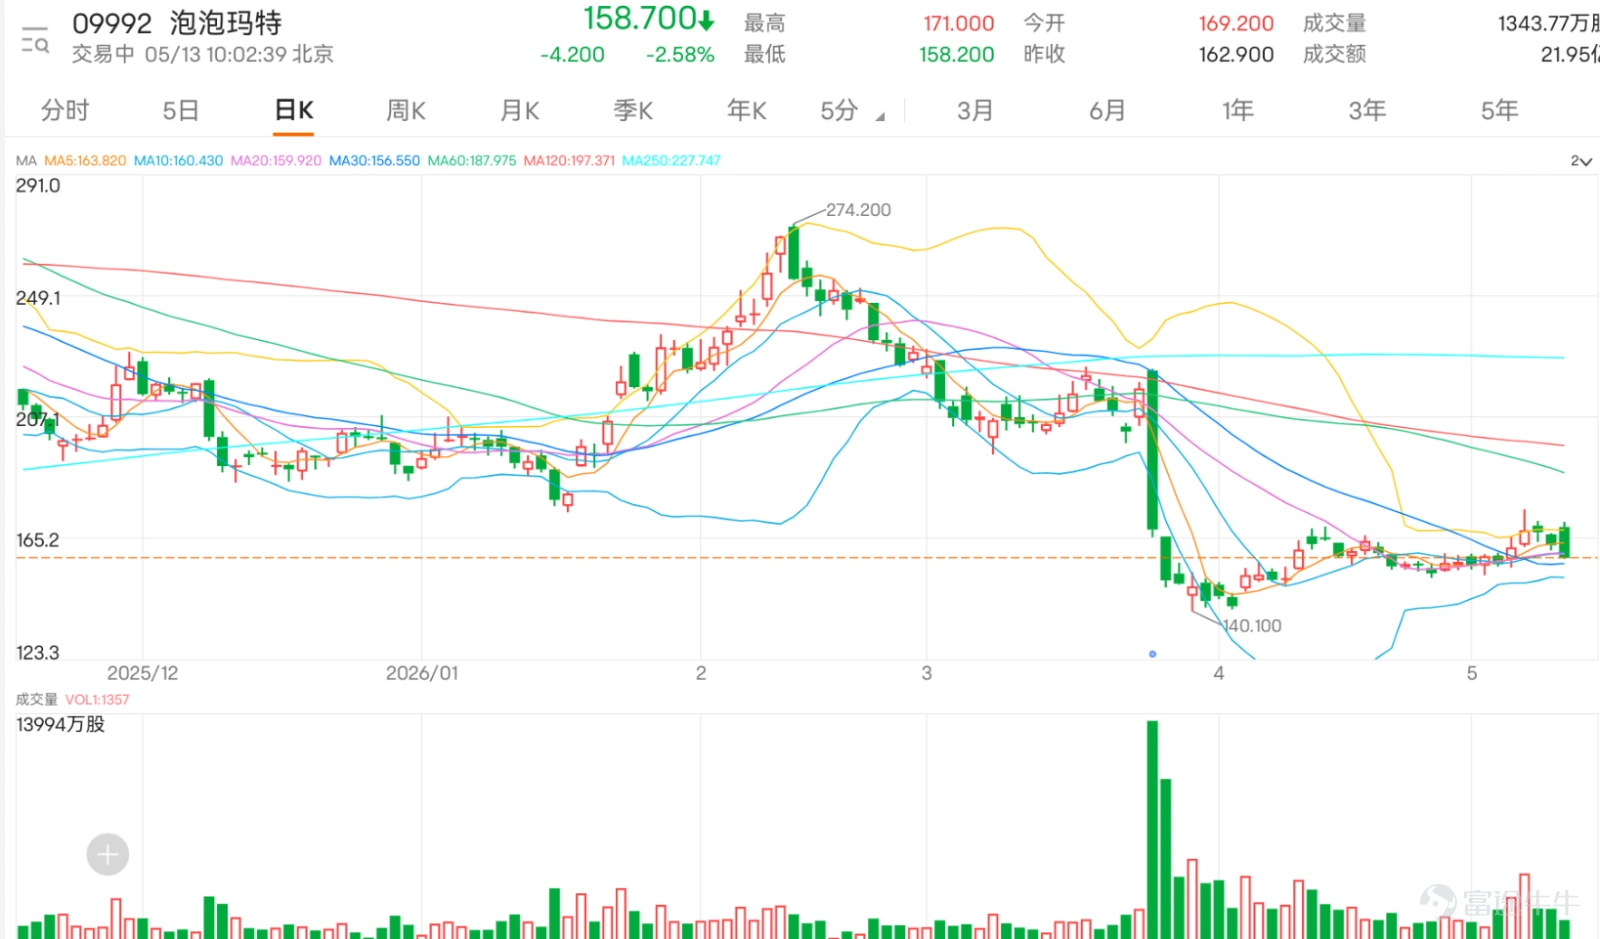Click the 今开 value 169.200
Screen dimensions: 1600x939
click(1236, 23)
